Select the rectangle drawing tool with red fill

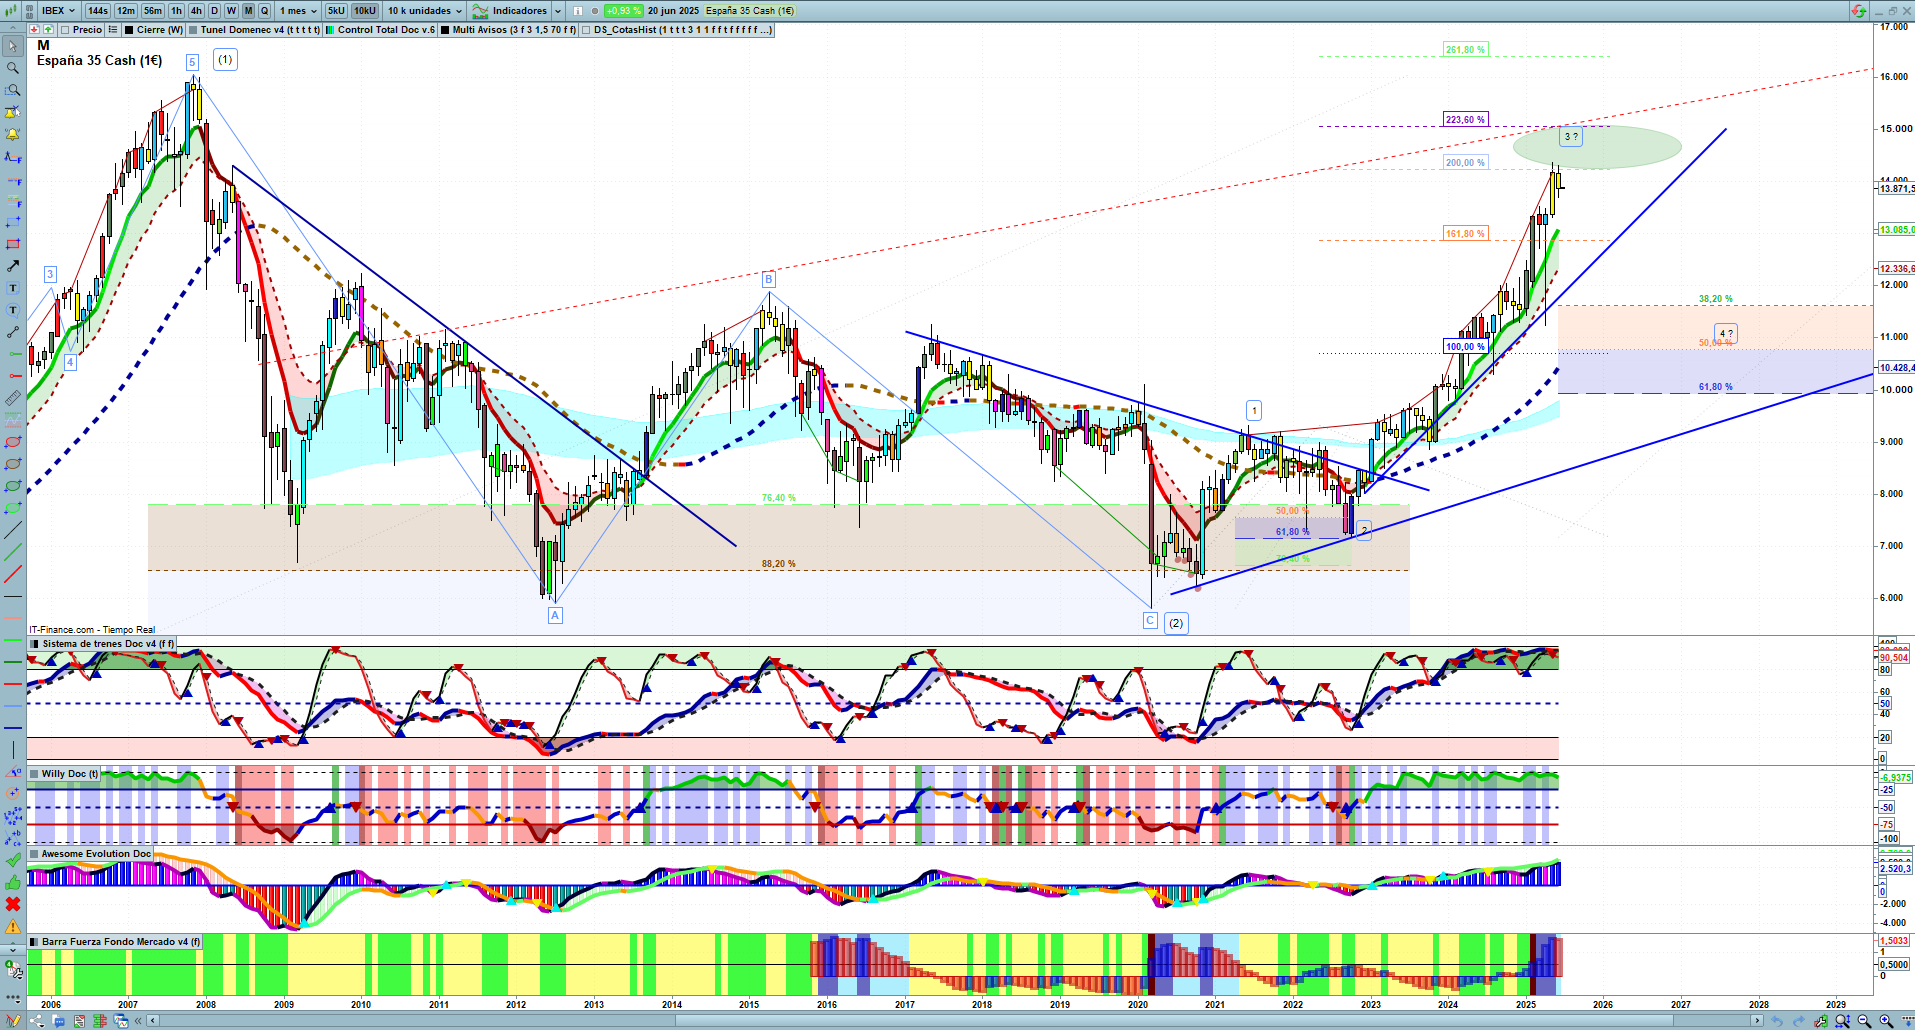[13, 244]
